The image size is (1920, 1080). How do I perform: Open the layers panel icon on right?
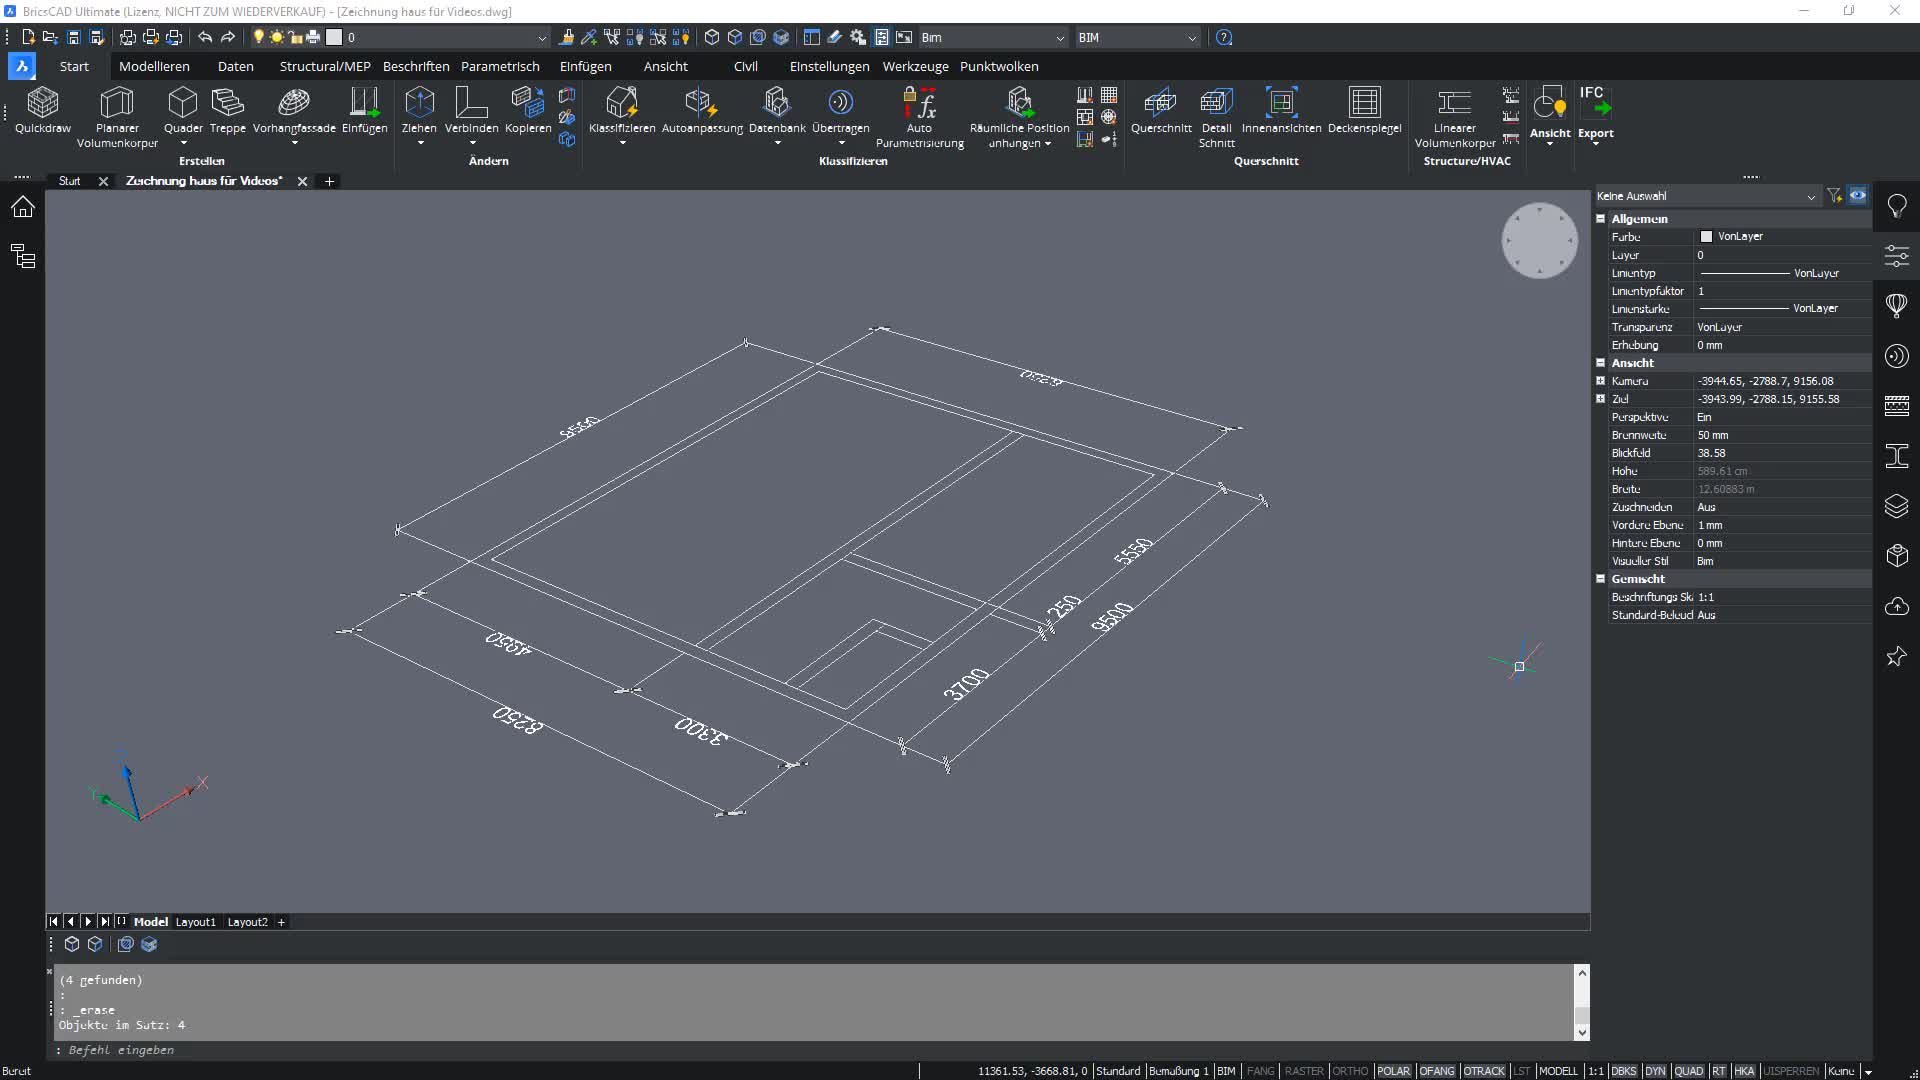[1896, 506]
